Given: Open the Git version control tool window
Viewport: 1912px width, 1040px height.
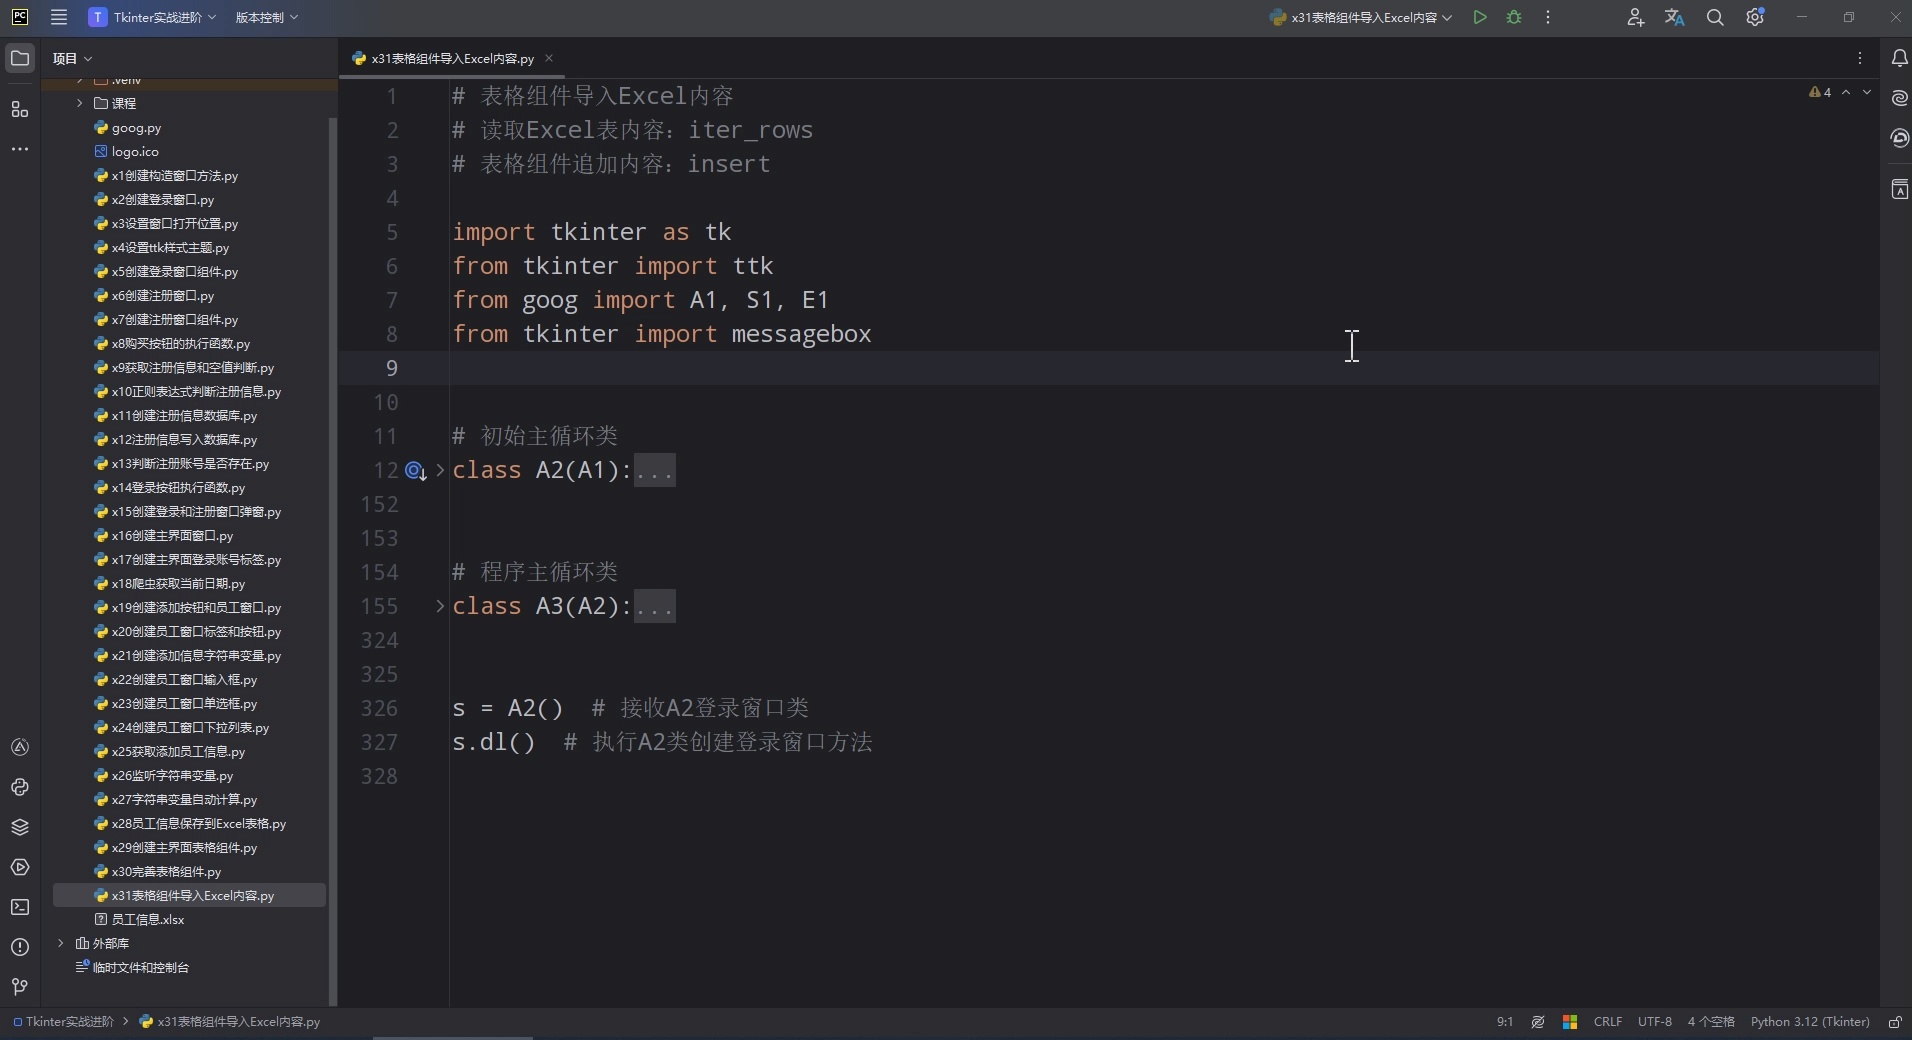Looking at the screenshot, I should 20,987.
